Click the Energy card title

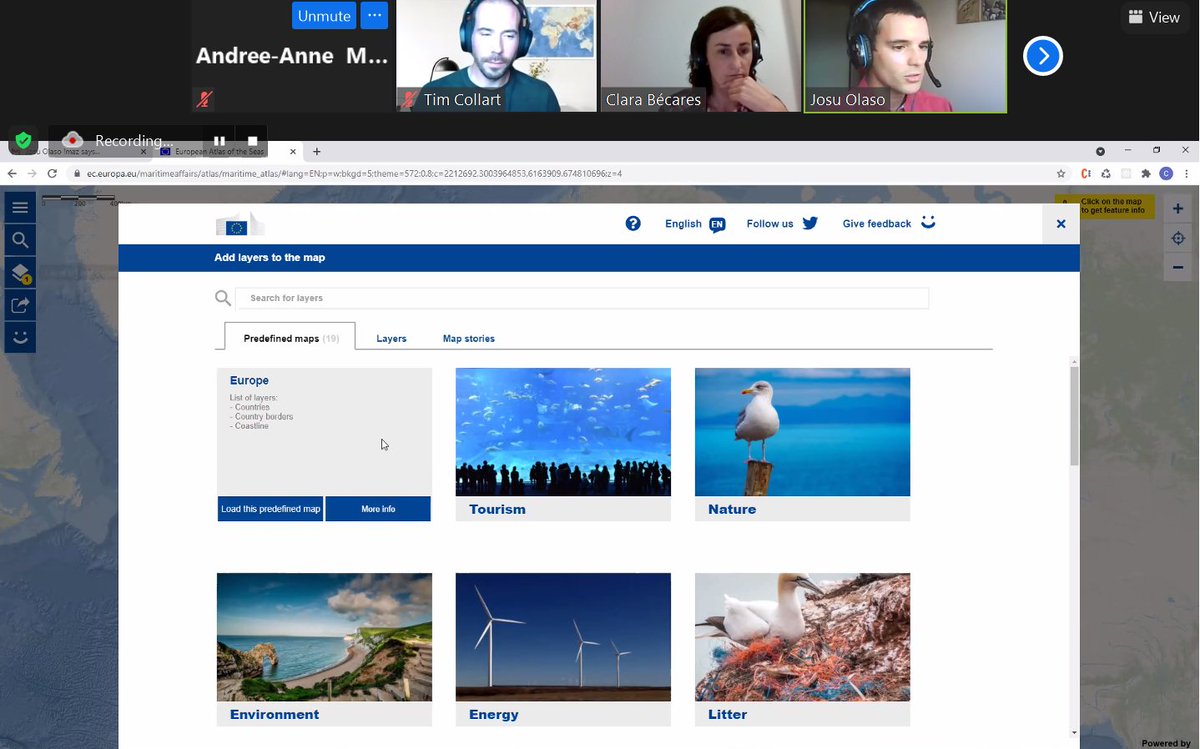(494, 714)
